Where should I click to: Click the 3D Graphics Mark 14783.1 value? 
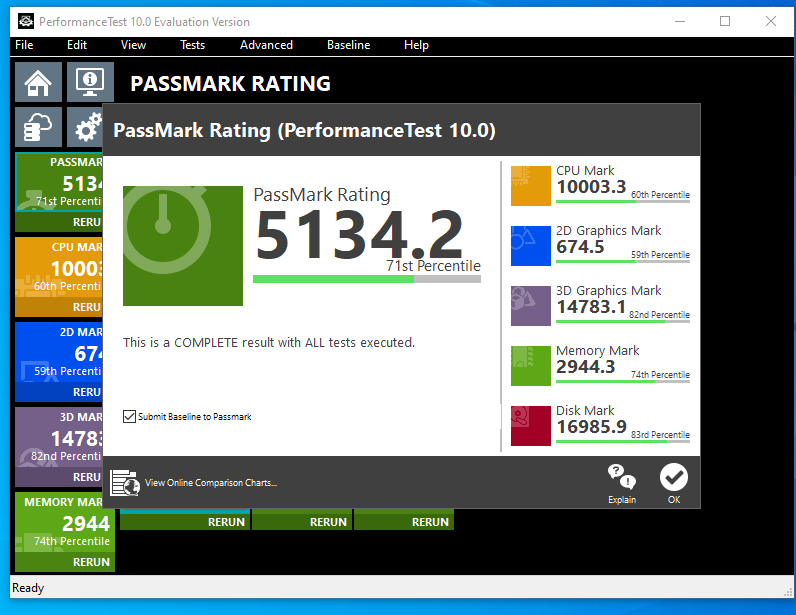(591, 307)
